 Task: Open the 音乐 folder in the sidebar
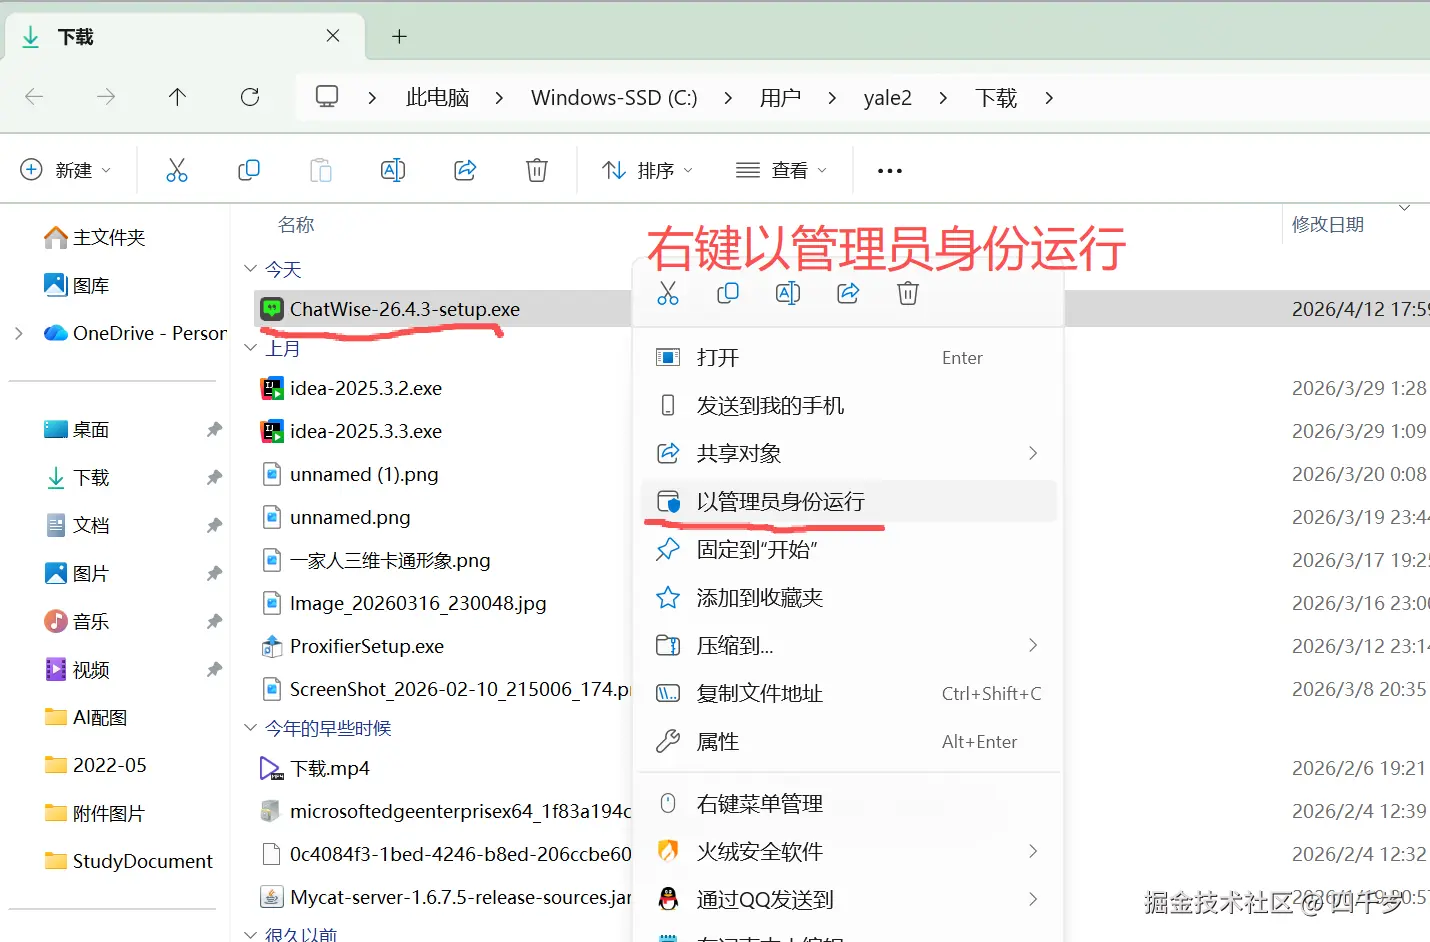(88, 621)
